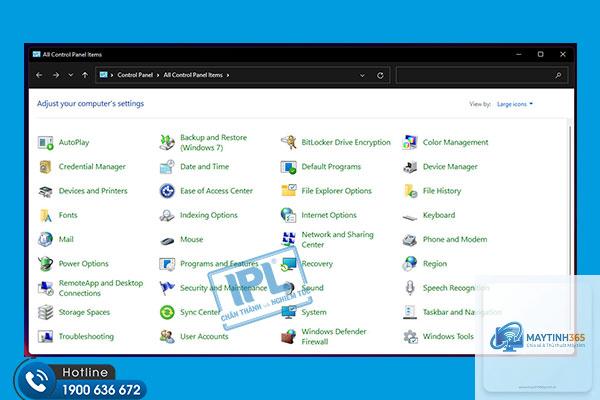Click the Storage Spaces icon
The image size is (600, 400).
45,312
